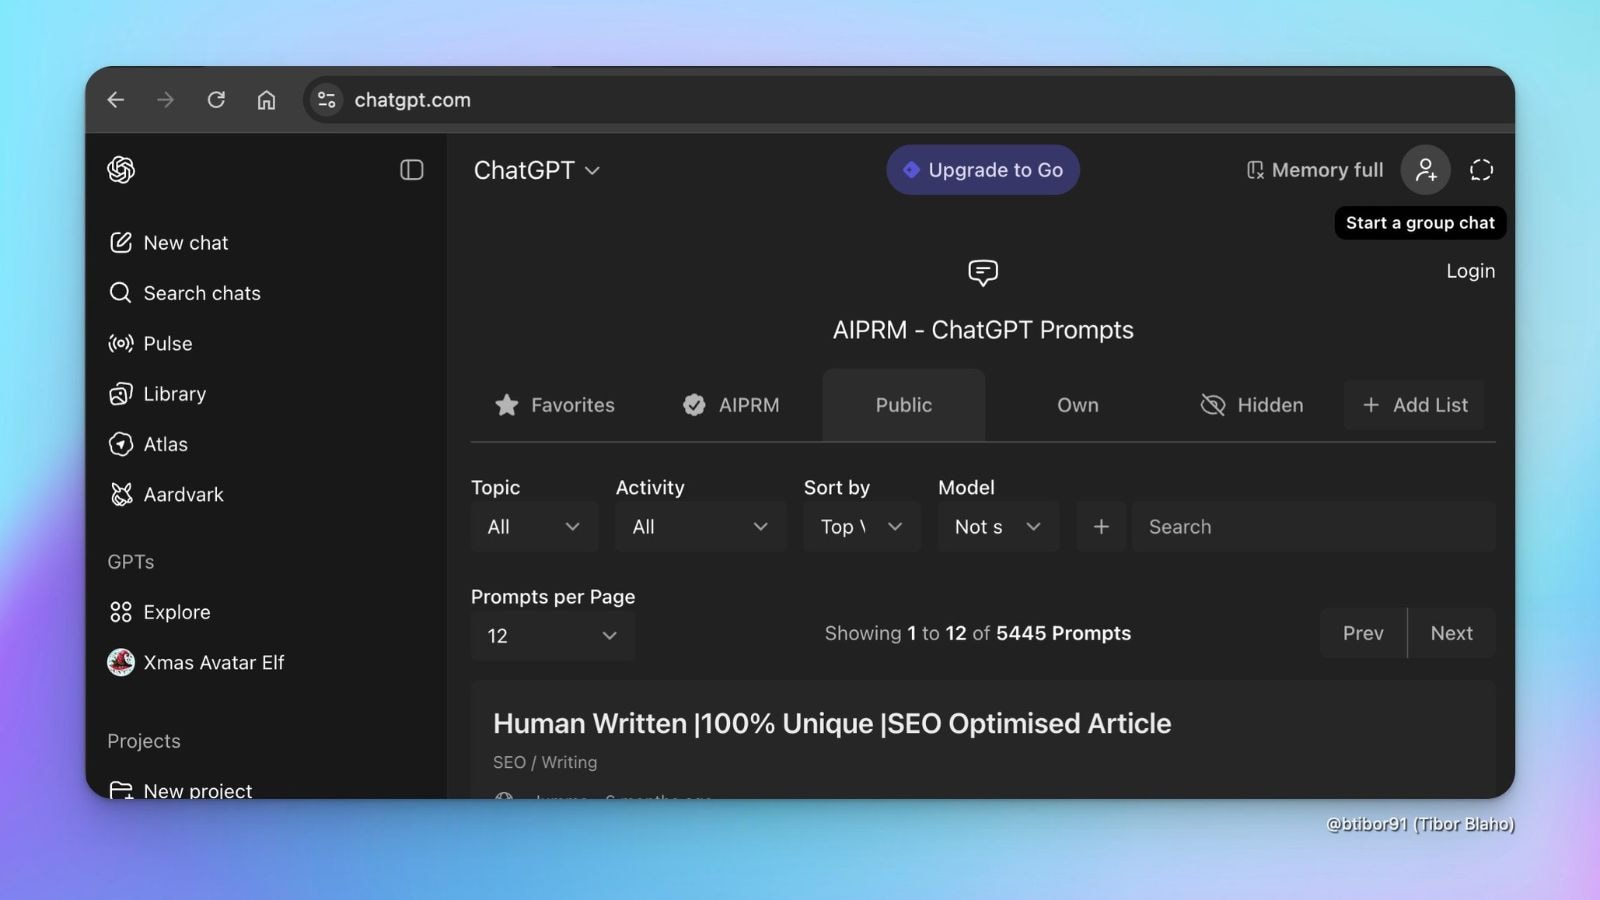Explore available GPTs
1600x900 pixels.
click(x=177, y=611)
